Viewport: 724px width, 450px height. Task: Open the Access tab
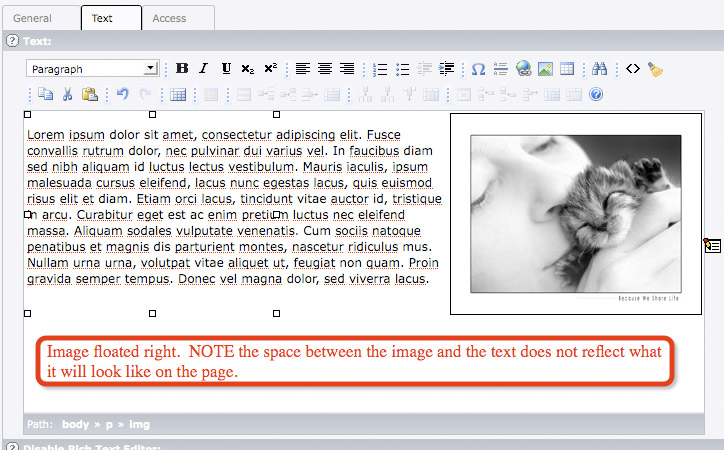point(169,18)
